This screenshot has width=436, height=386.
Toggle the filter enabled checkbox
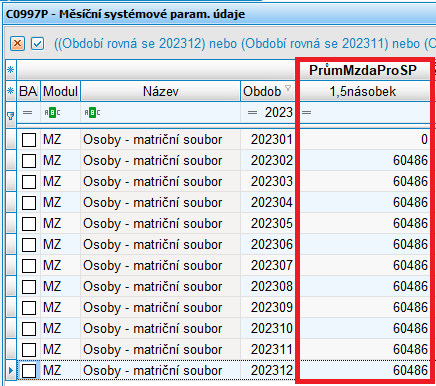[38, 44]
